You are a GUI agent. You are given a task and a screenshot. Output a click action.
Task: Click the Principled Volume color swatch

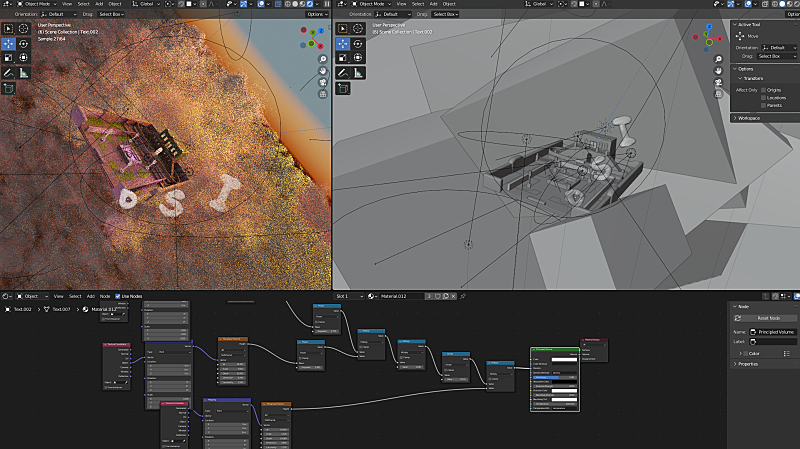(x=565, y=359)
